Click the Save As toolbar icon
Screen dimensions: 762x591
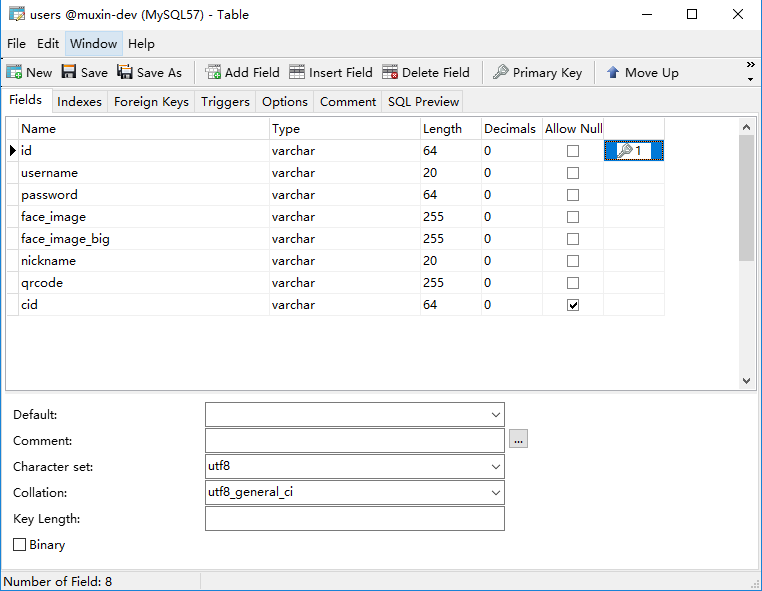124,72
